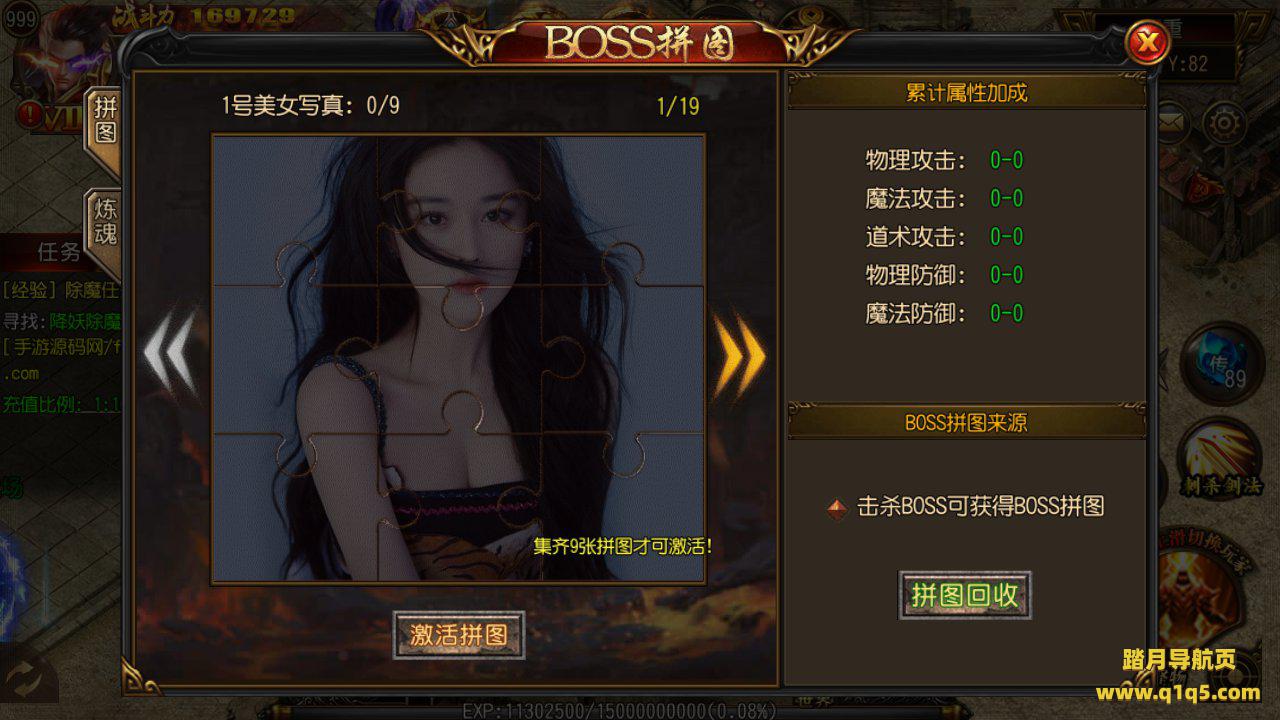Click the EXP progress bar

pos(619,711)
